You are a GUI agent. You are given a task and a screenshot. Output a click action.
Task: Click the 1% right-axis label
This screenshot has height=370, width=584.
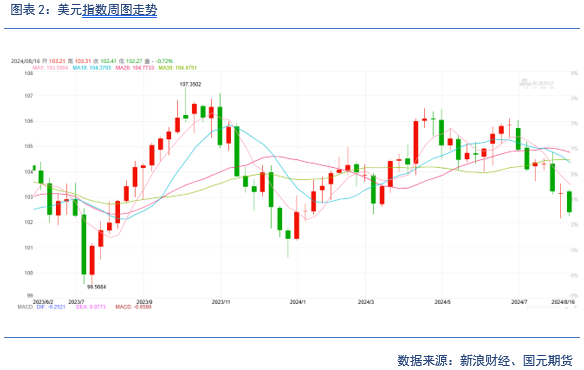point(575,149)
